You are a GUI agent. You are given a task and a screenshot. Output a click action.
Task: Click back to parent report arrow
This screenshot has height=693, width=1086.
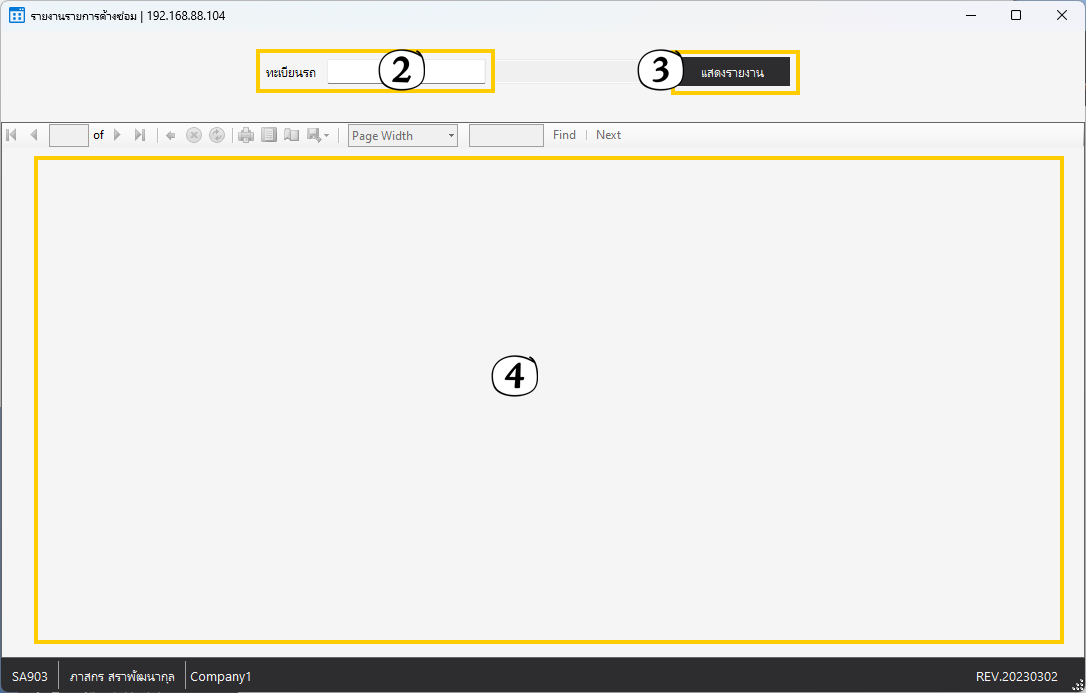171,135
